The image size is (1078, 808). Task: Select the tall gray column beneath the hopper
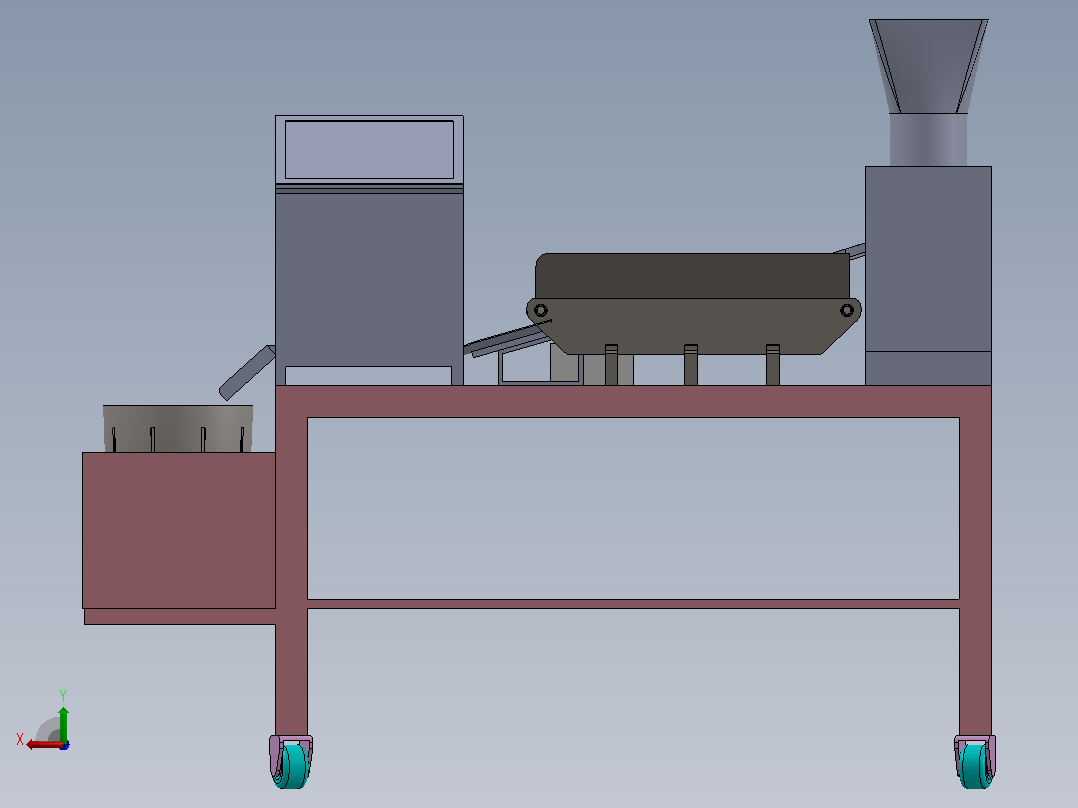928,275
